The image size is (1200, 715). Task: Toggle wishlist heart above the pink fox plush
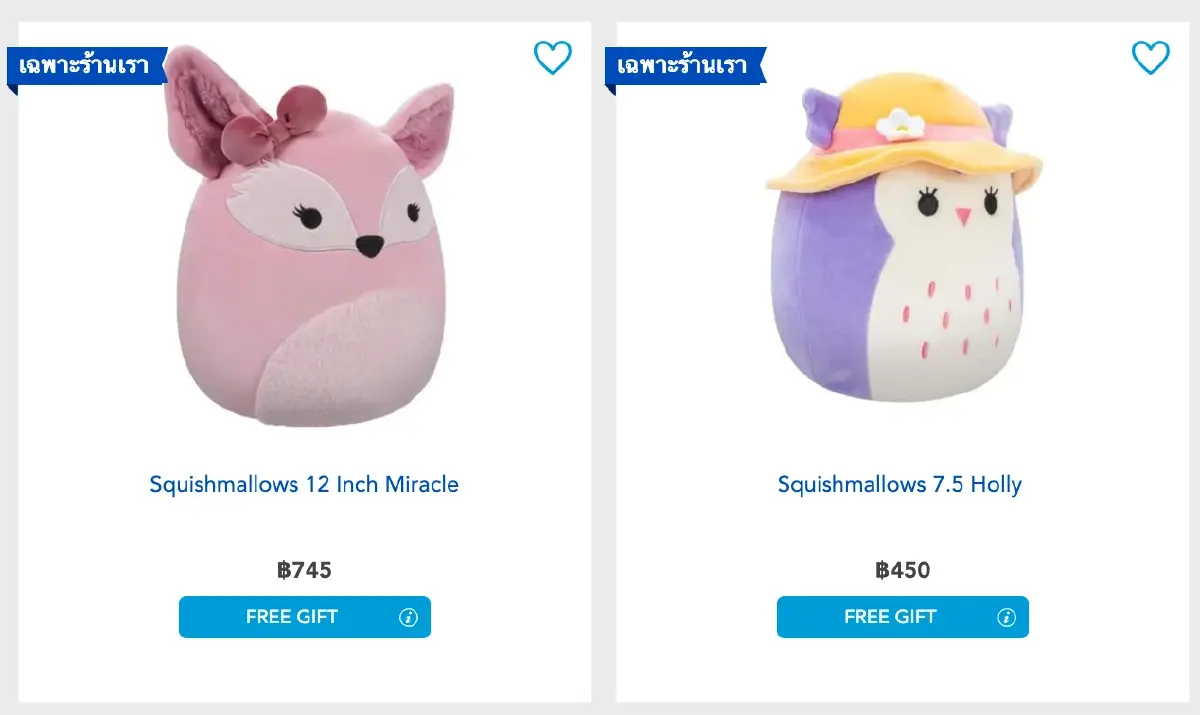click(552, 59)
